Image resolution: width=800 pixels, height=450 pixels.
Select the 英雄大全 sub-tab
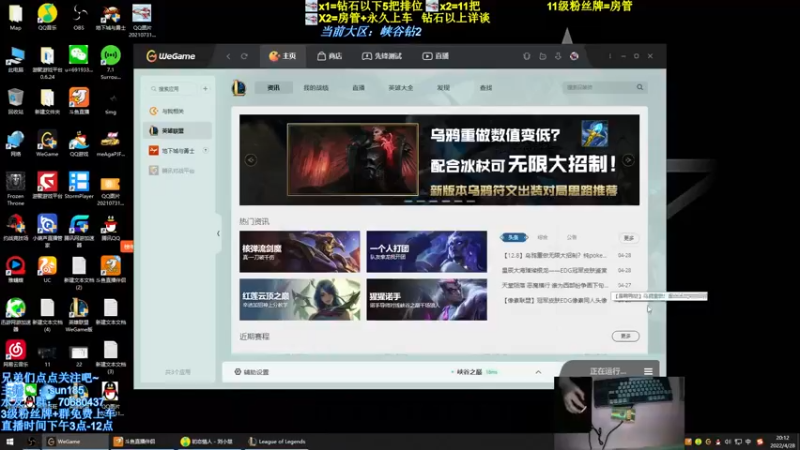coord(401,88)
